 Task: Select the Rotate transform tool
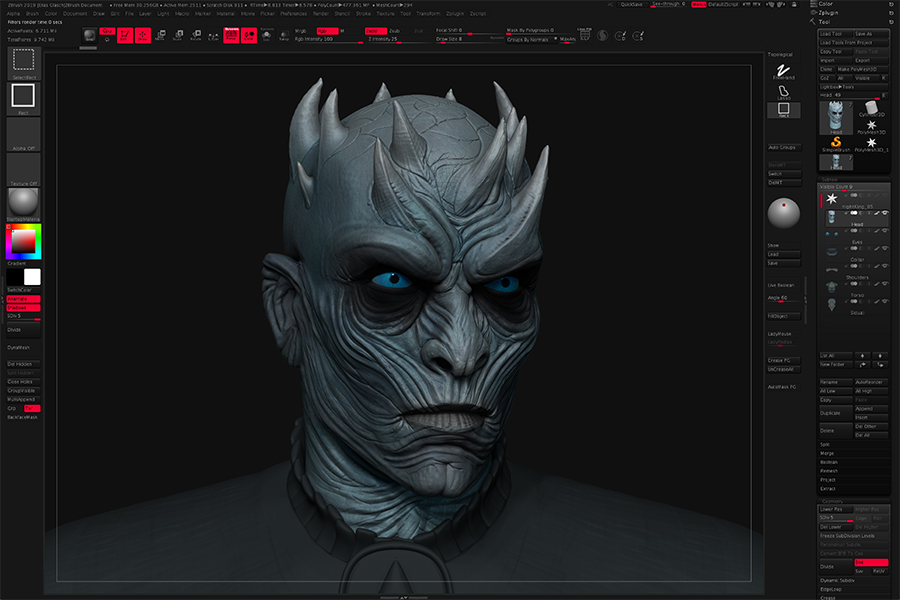[x=196, y=35]
